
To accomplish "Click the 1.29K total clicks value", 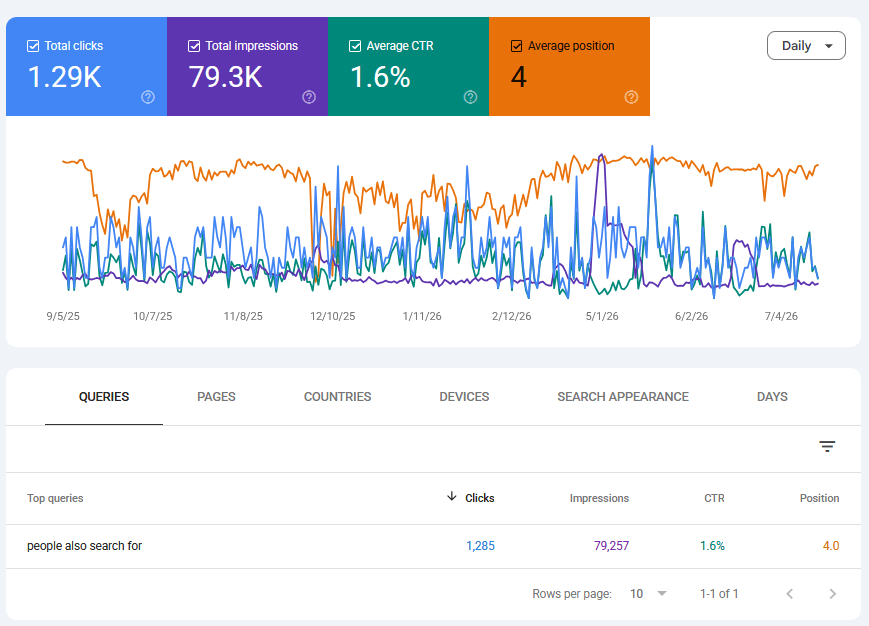I will click(64, 77).
